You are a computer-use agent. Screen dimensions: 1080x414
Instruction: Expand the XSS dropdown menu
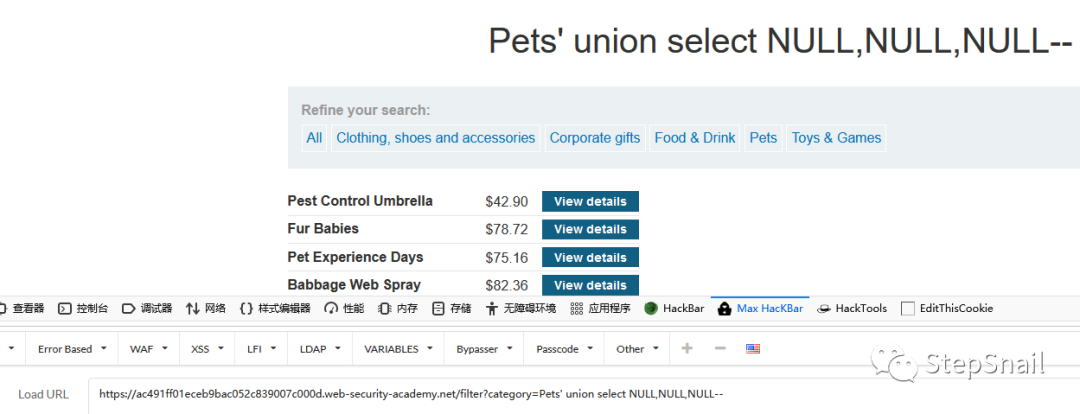tap(205, 349)
